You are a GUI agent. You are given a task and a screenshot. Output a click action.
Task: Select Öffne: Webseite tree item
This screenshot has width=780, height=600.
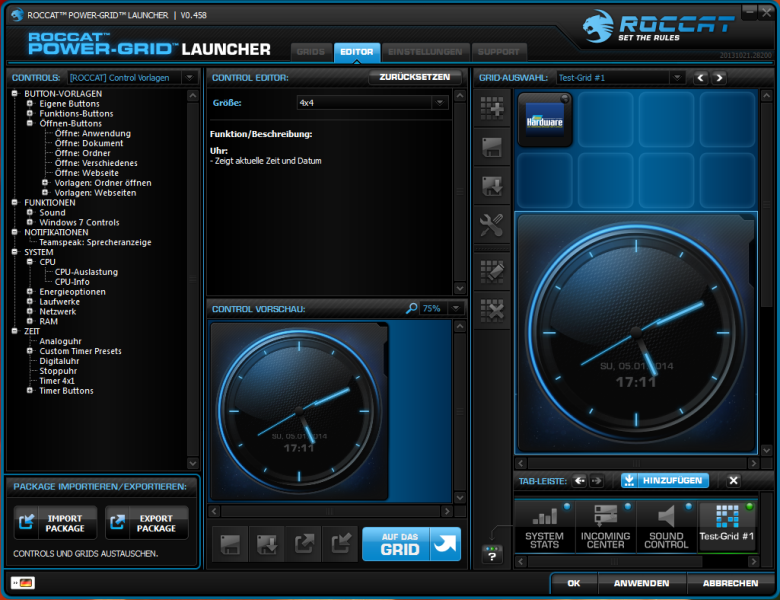87,173
